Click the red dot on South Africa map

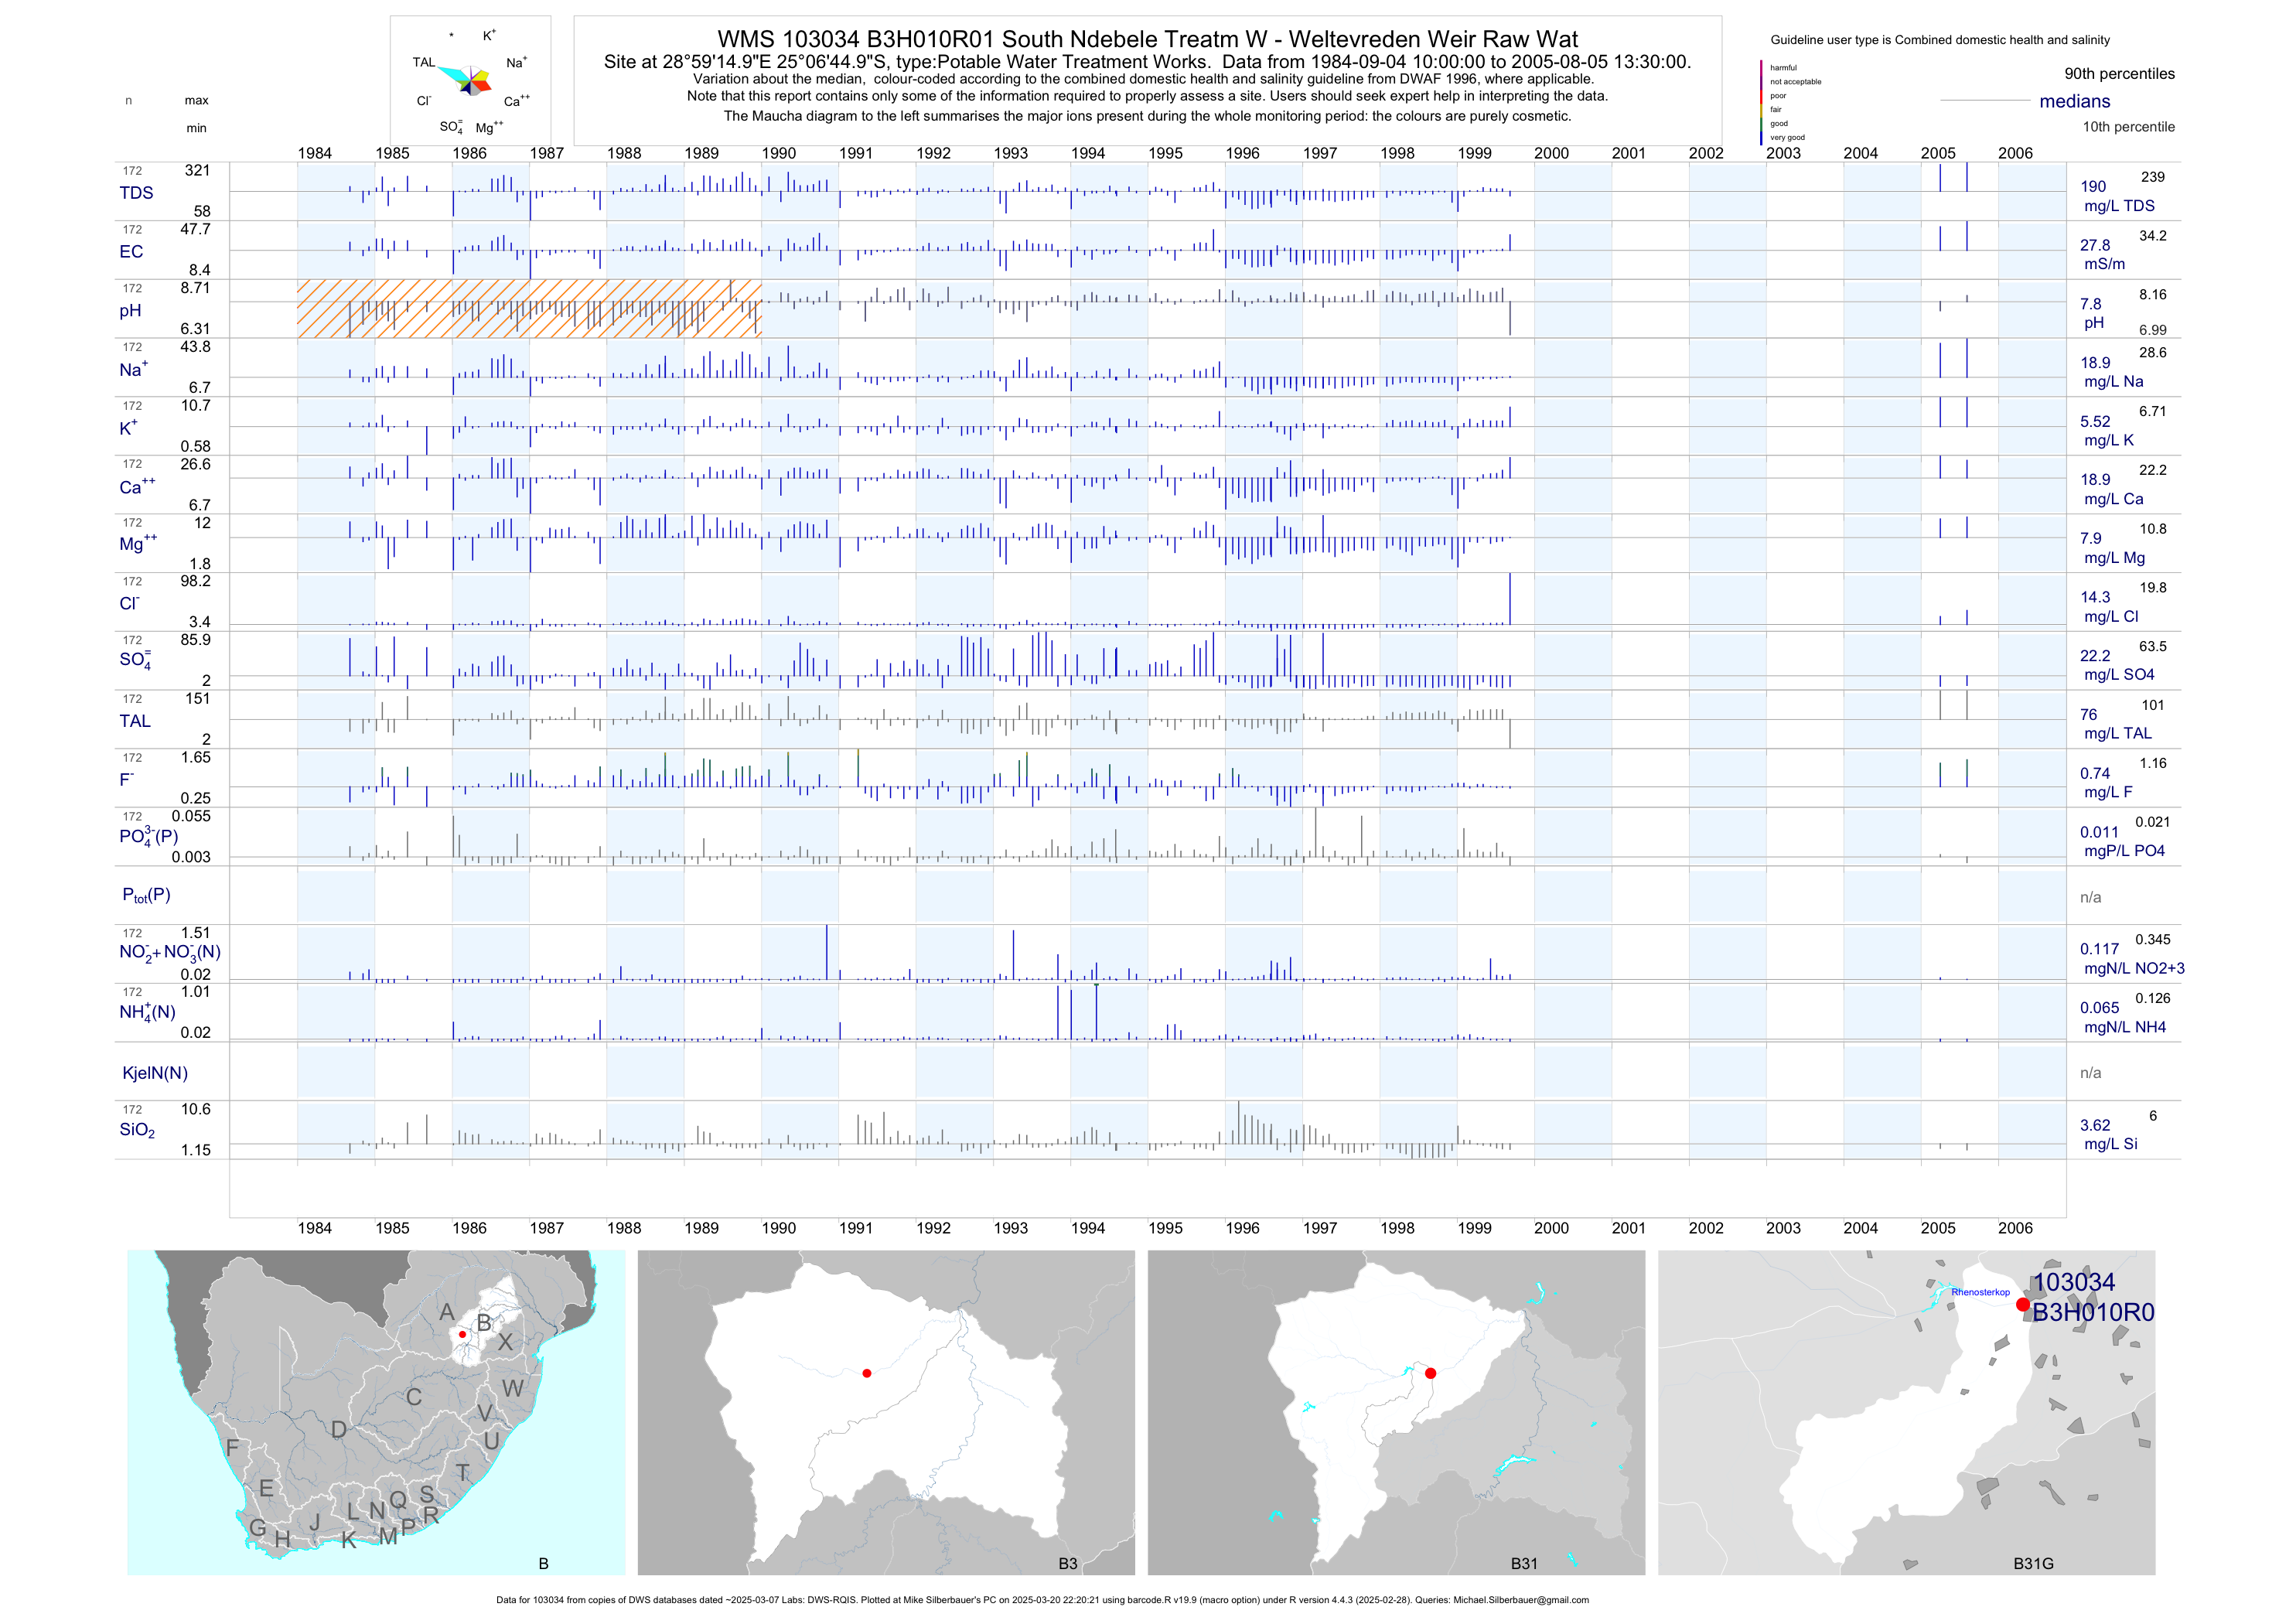[462, 1334]
